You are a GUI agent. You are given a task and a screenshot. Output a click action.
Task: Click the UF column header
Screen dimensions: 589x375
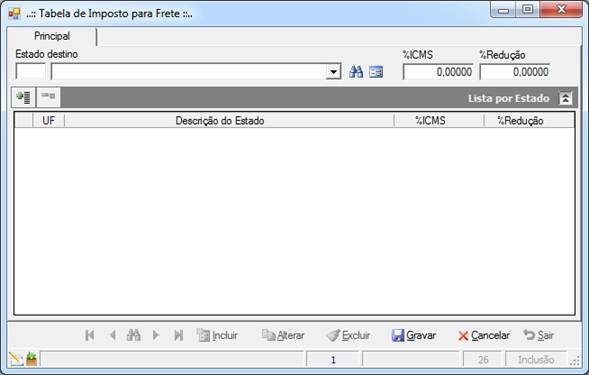(x=48, y=121)
